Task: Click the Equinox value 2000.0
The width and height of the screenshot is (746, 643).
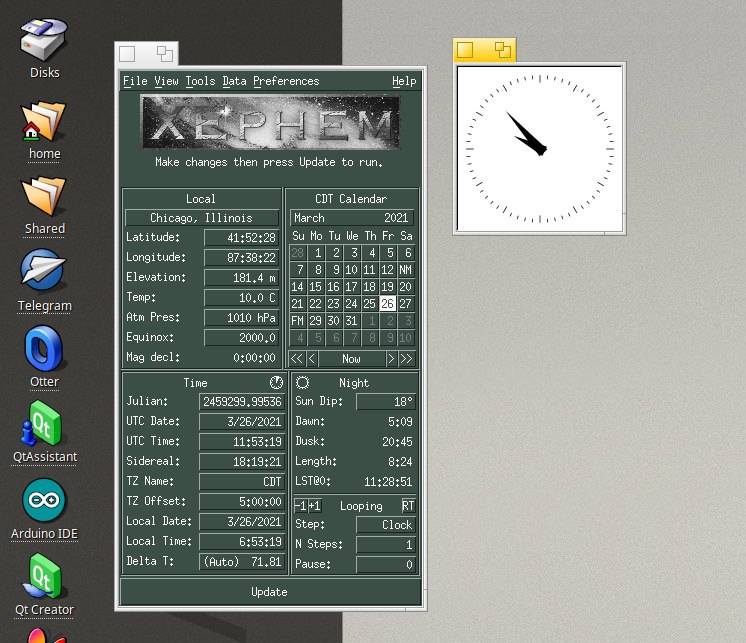Action: pos(242,338)
